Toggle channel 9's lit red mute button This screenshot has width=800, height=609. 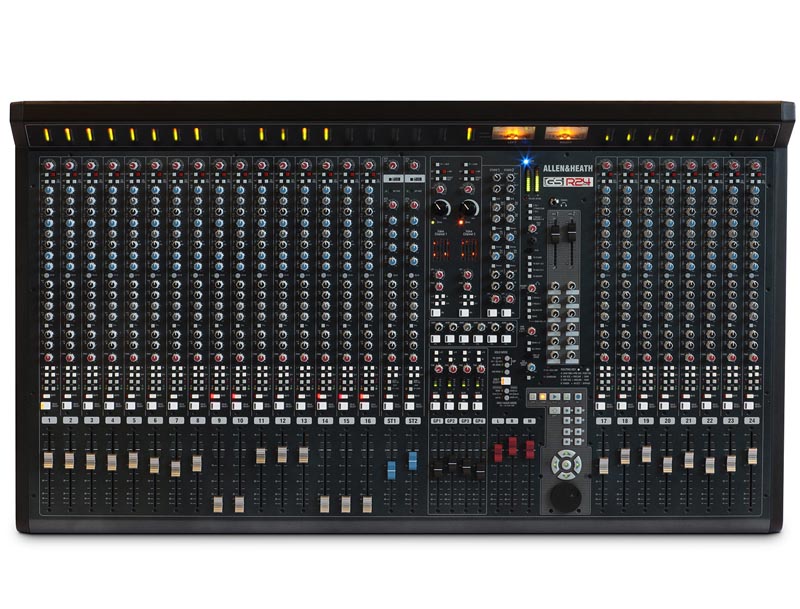point(214,396)
